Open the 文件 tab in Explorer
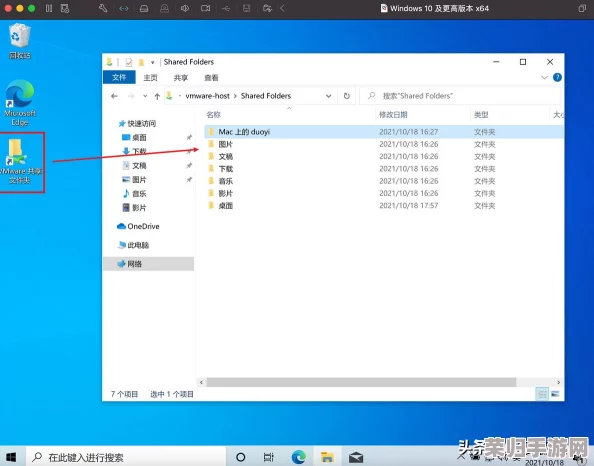 click(x=119, y=77)
